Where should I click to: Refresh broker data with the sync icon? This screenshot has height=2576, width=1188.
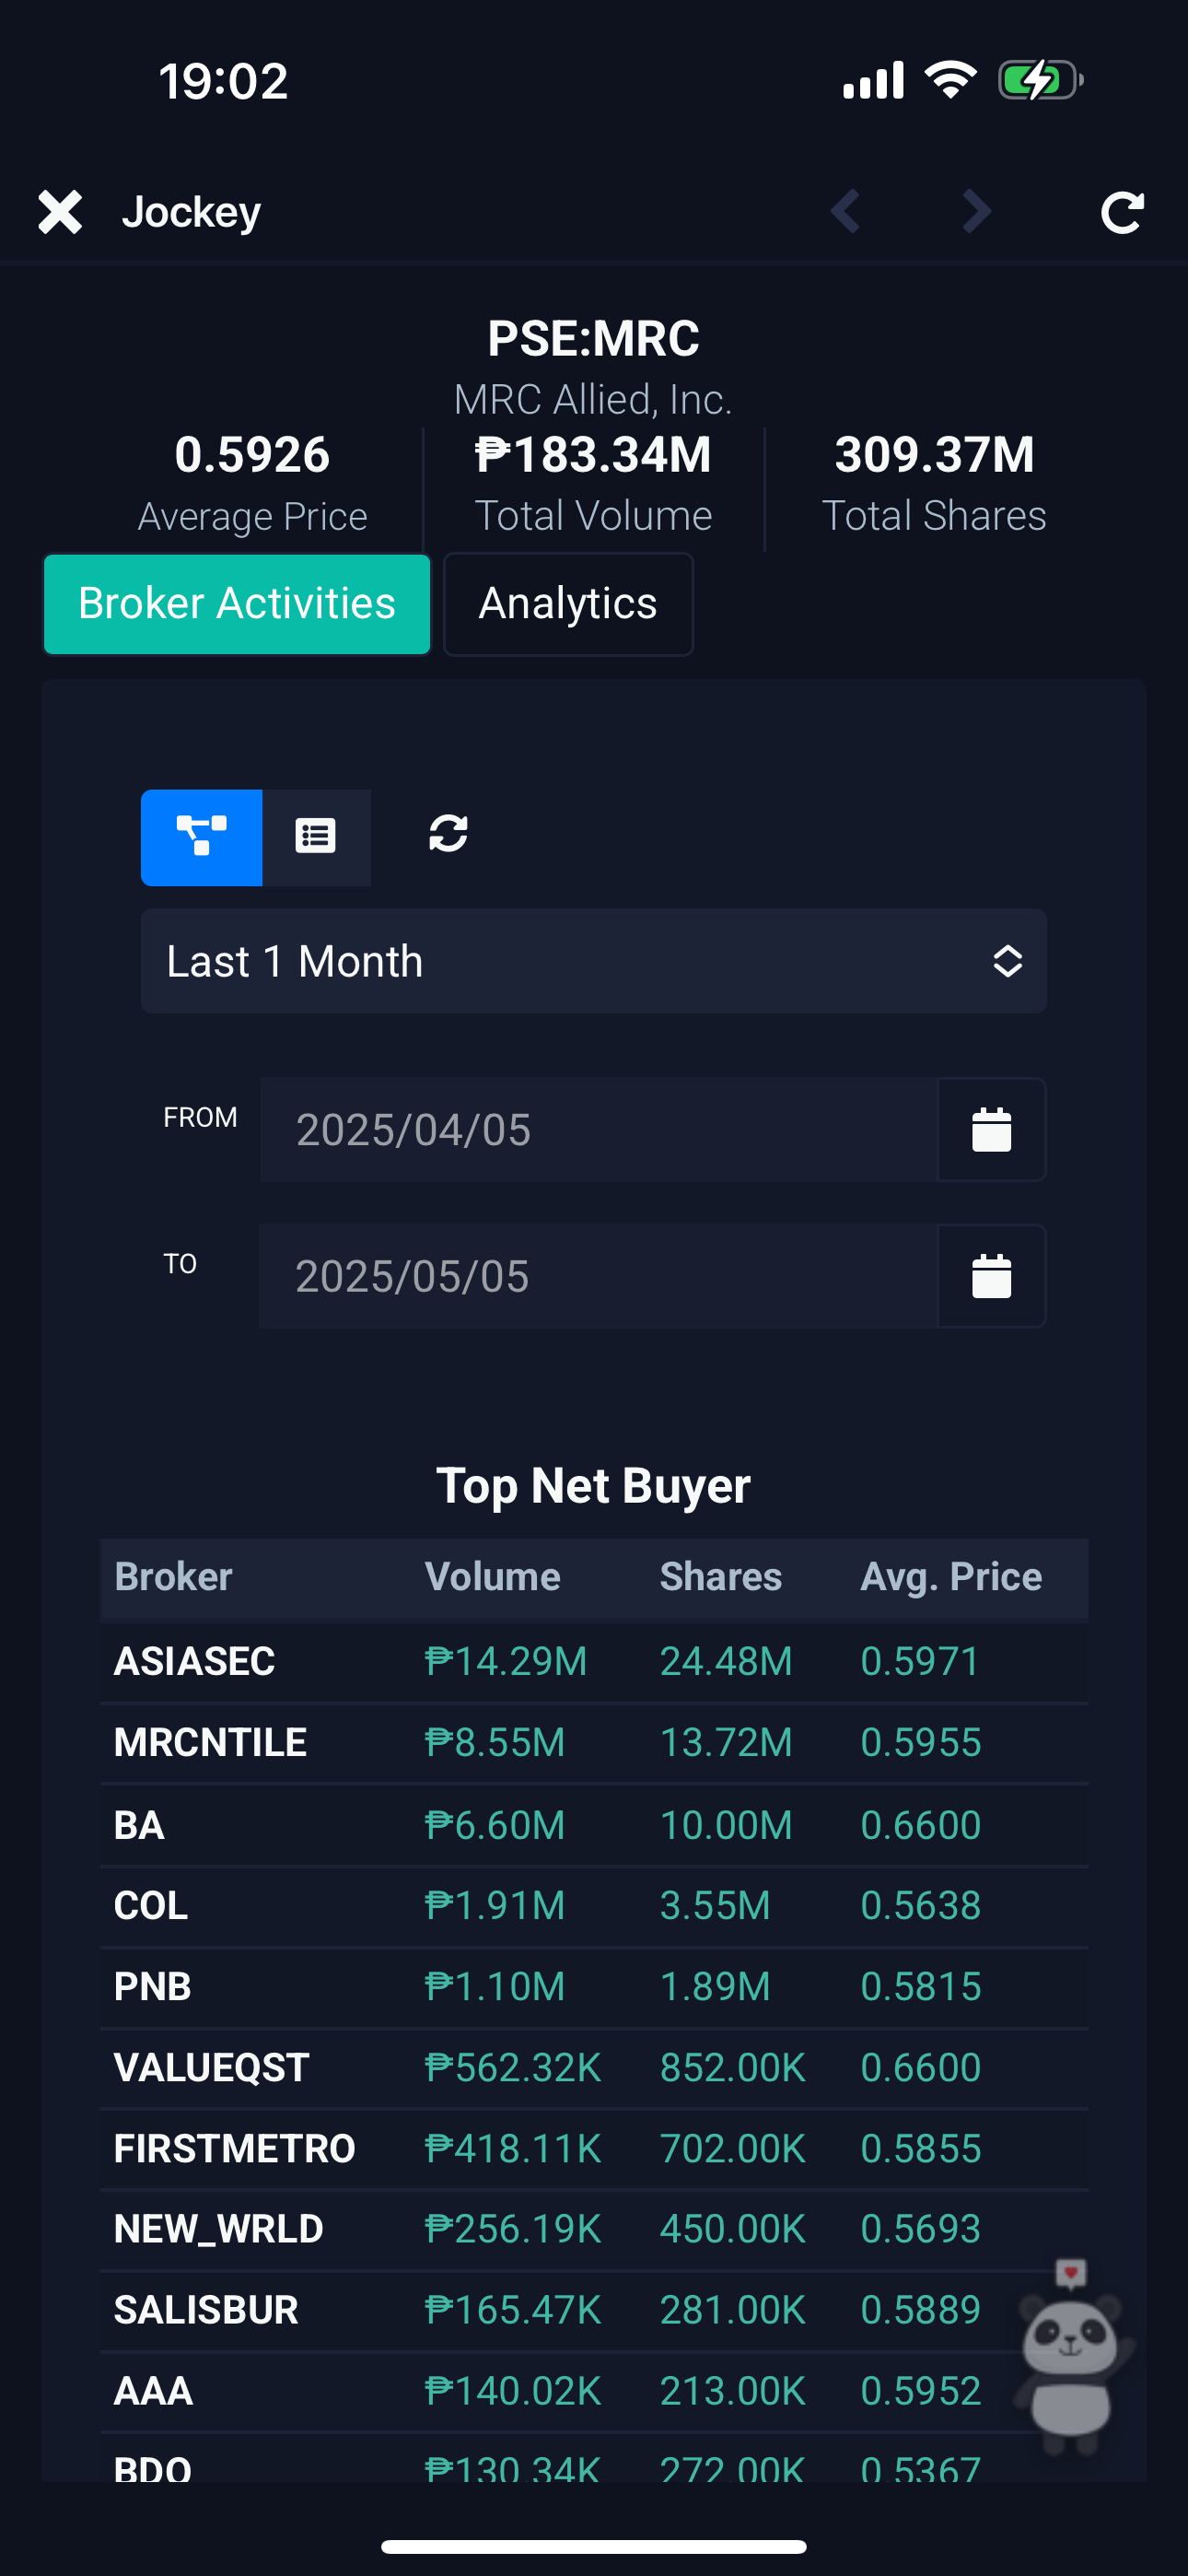[x=448, y=834]
